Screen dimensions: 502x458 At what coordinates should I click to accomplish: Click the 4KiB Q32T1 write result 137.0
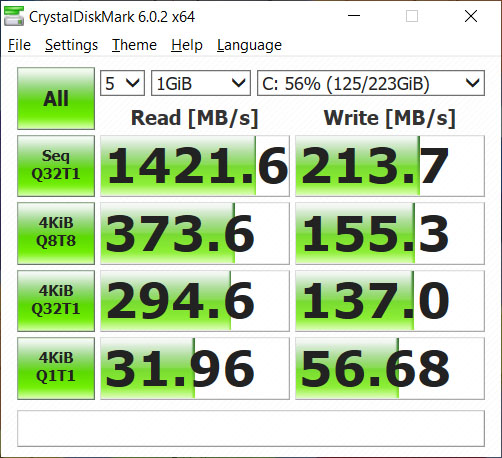point(390,301)
